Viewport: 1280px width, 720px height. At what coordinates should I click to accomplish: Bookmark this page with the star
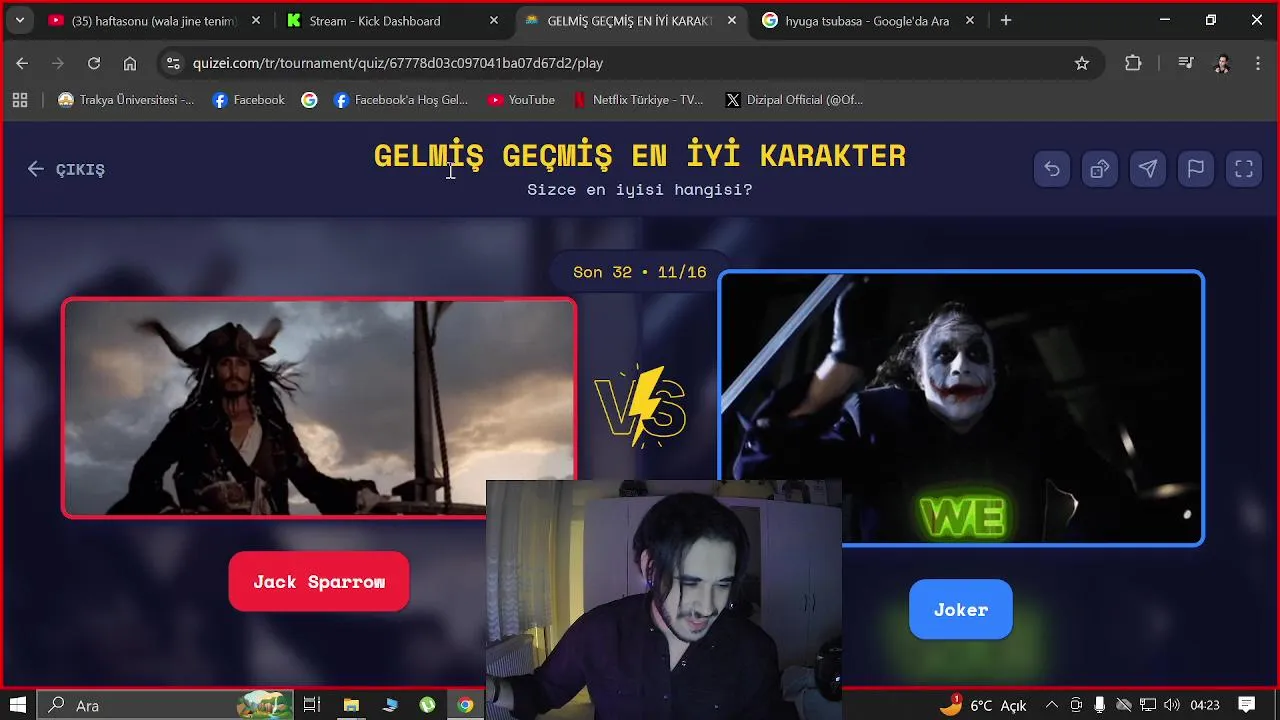tap(1082, 63)
